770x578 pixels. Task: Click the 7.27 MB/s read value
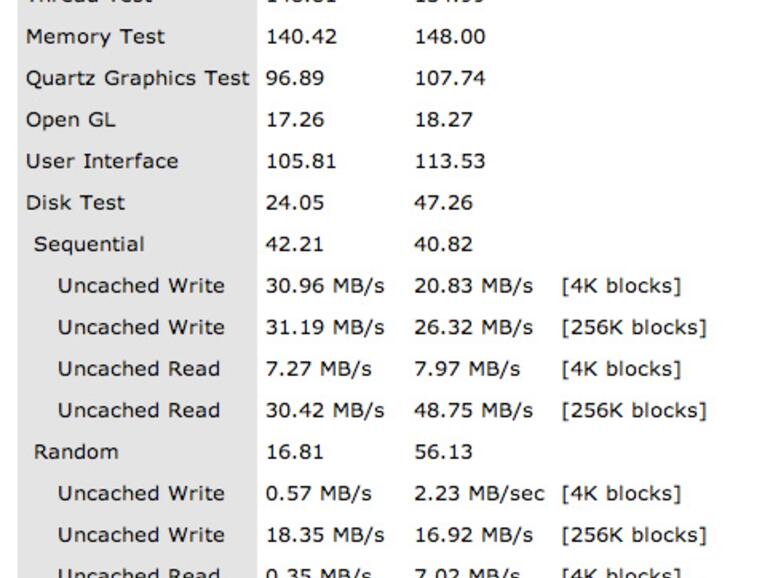tap(318, 369)
